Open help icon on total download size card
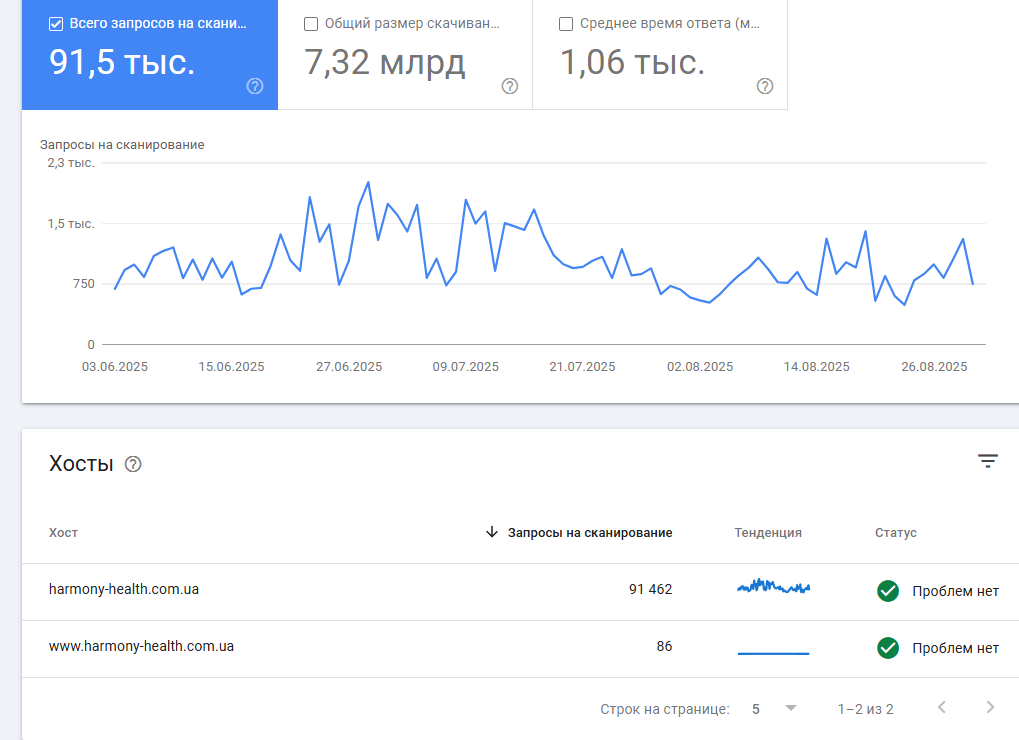This screenshot has width=1019, height=740. pos(510,86)
